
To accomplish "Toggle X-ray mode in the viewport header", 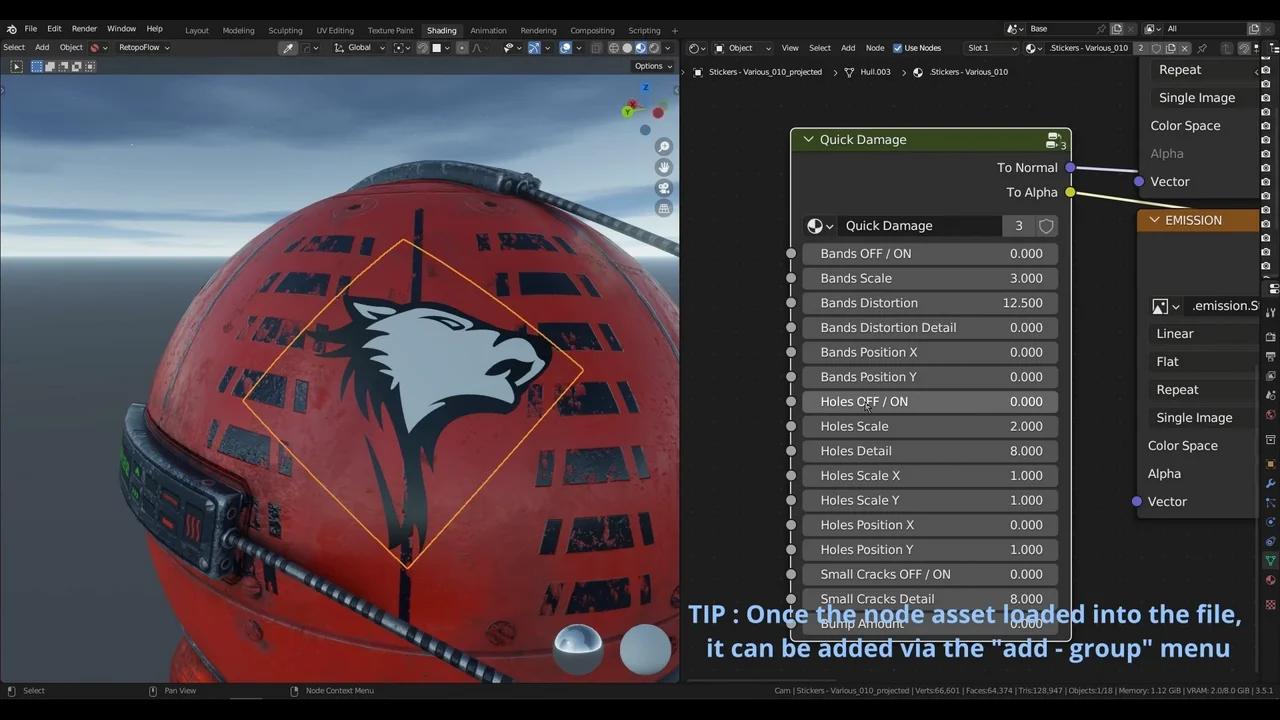I will [x=596, y=47].
